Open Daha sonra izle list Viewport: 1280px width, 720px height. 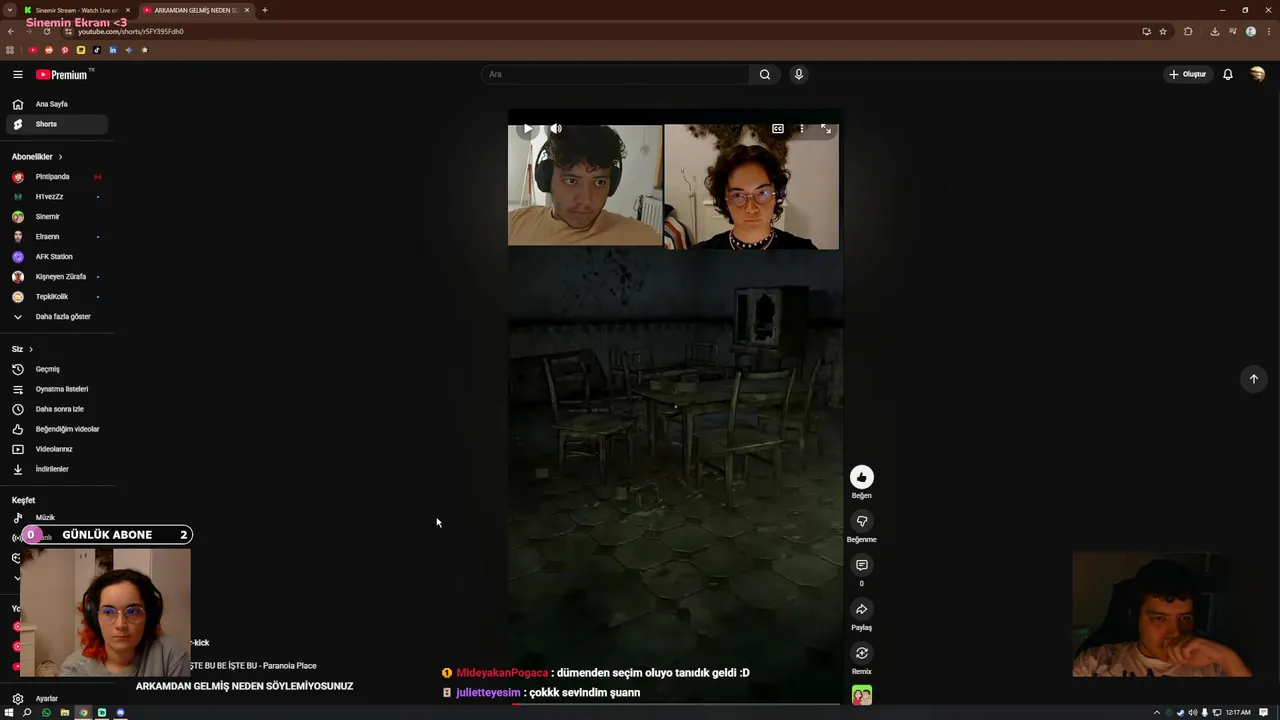[x=57, y=409]
